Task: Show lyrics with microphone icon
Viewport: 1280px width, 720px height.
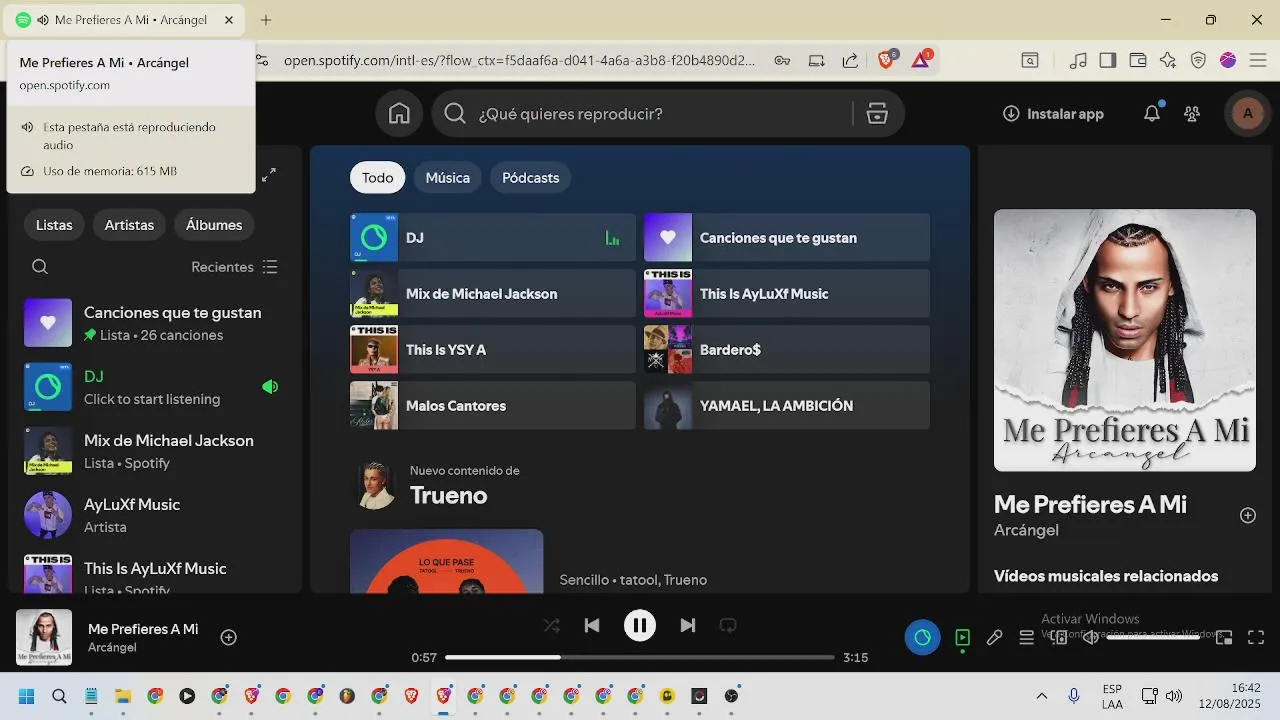Action: tap(994, 637)
